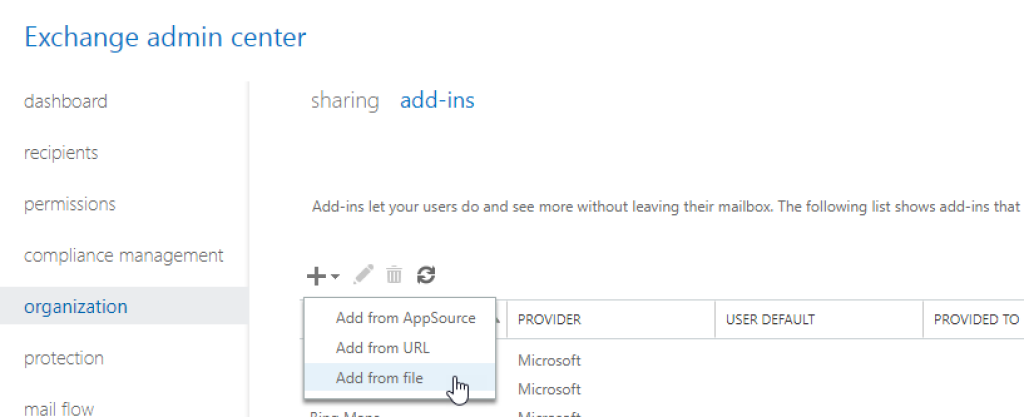Navigate to permissions
Screen dimensions: 1024x417
pos(70,204)
